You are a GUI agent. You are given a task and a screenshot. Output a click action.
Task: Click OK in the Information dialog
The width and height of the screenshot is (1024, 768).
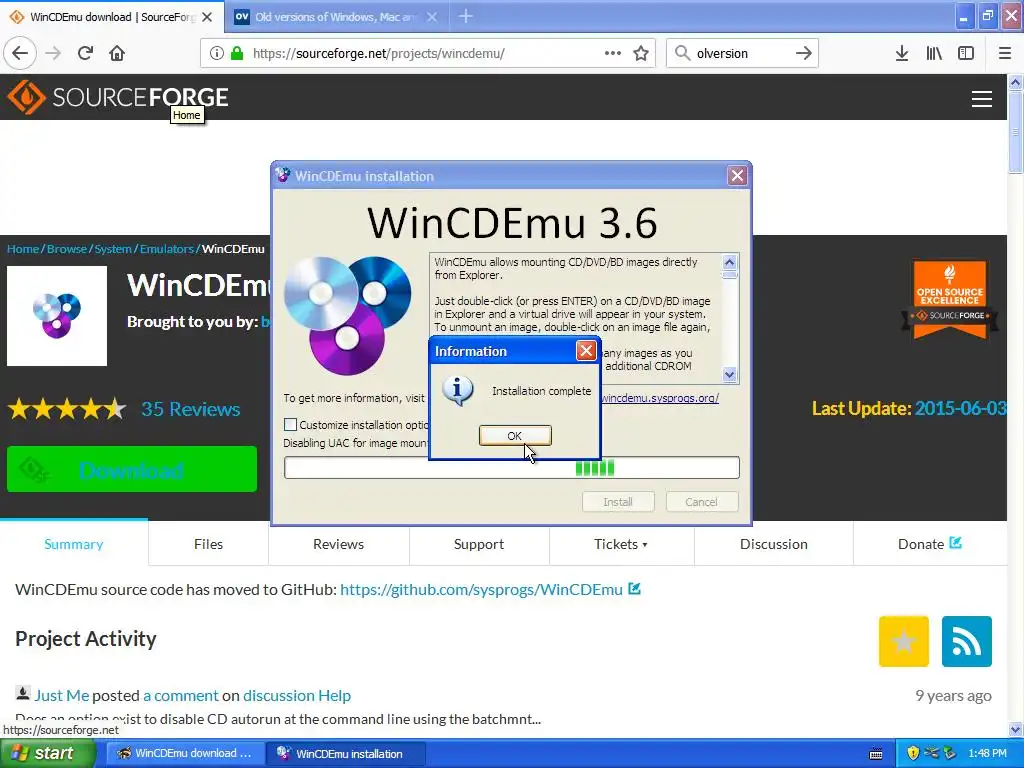pyautogui.click(x=515, y=436)
